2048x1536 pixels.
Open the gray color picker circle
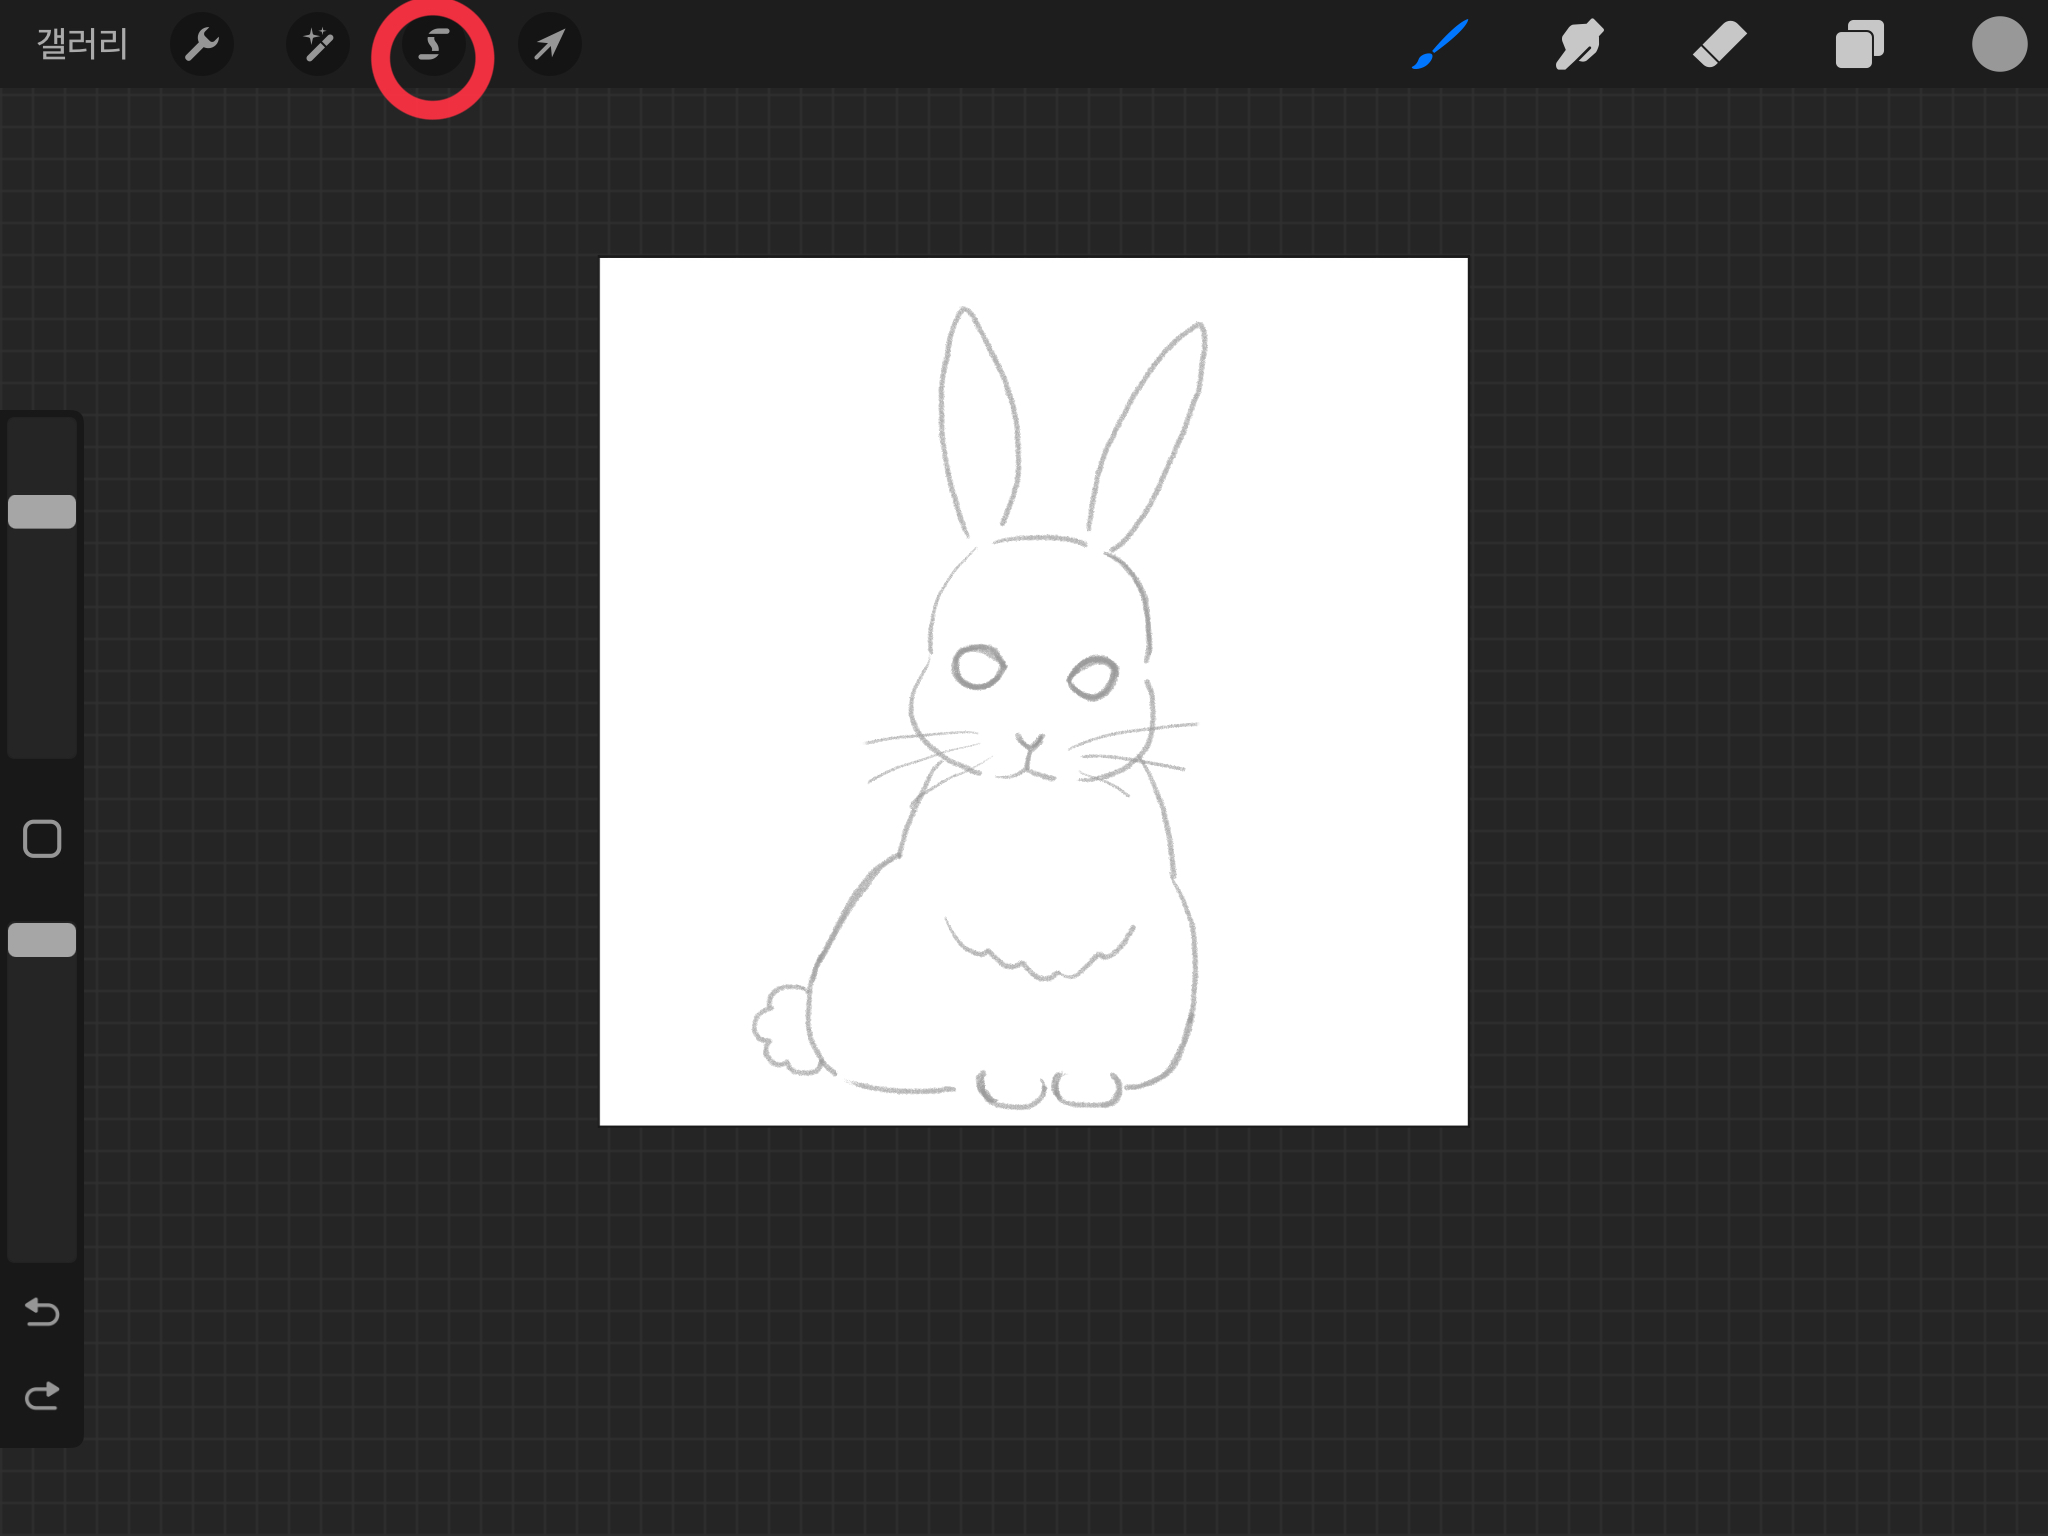(1998, 44)
